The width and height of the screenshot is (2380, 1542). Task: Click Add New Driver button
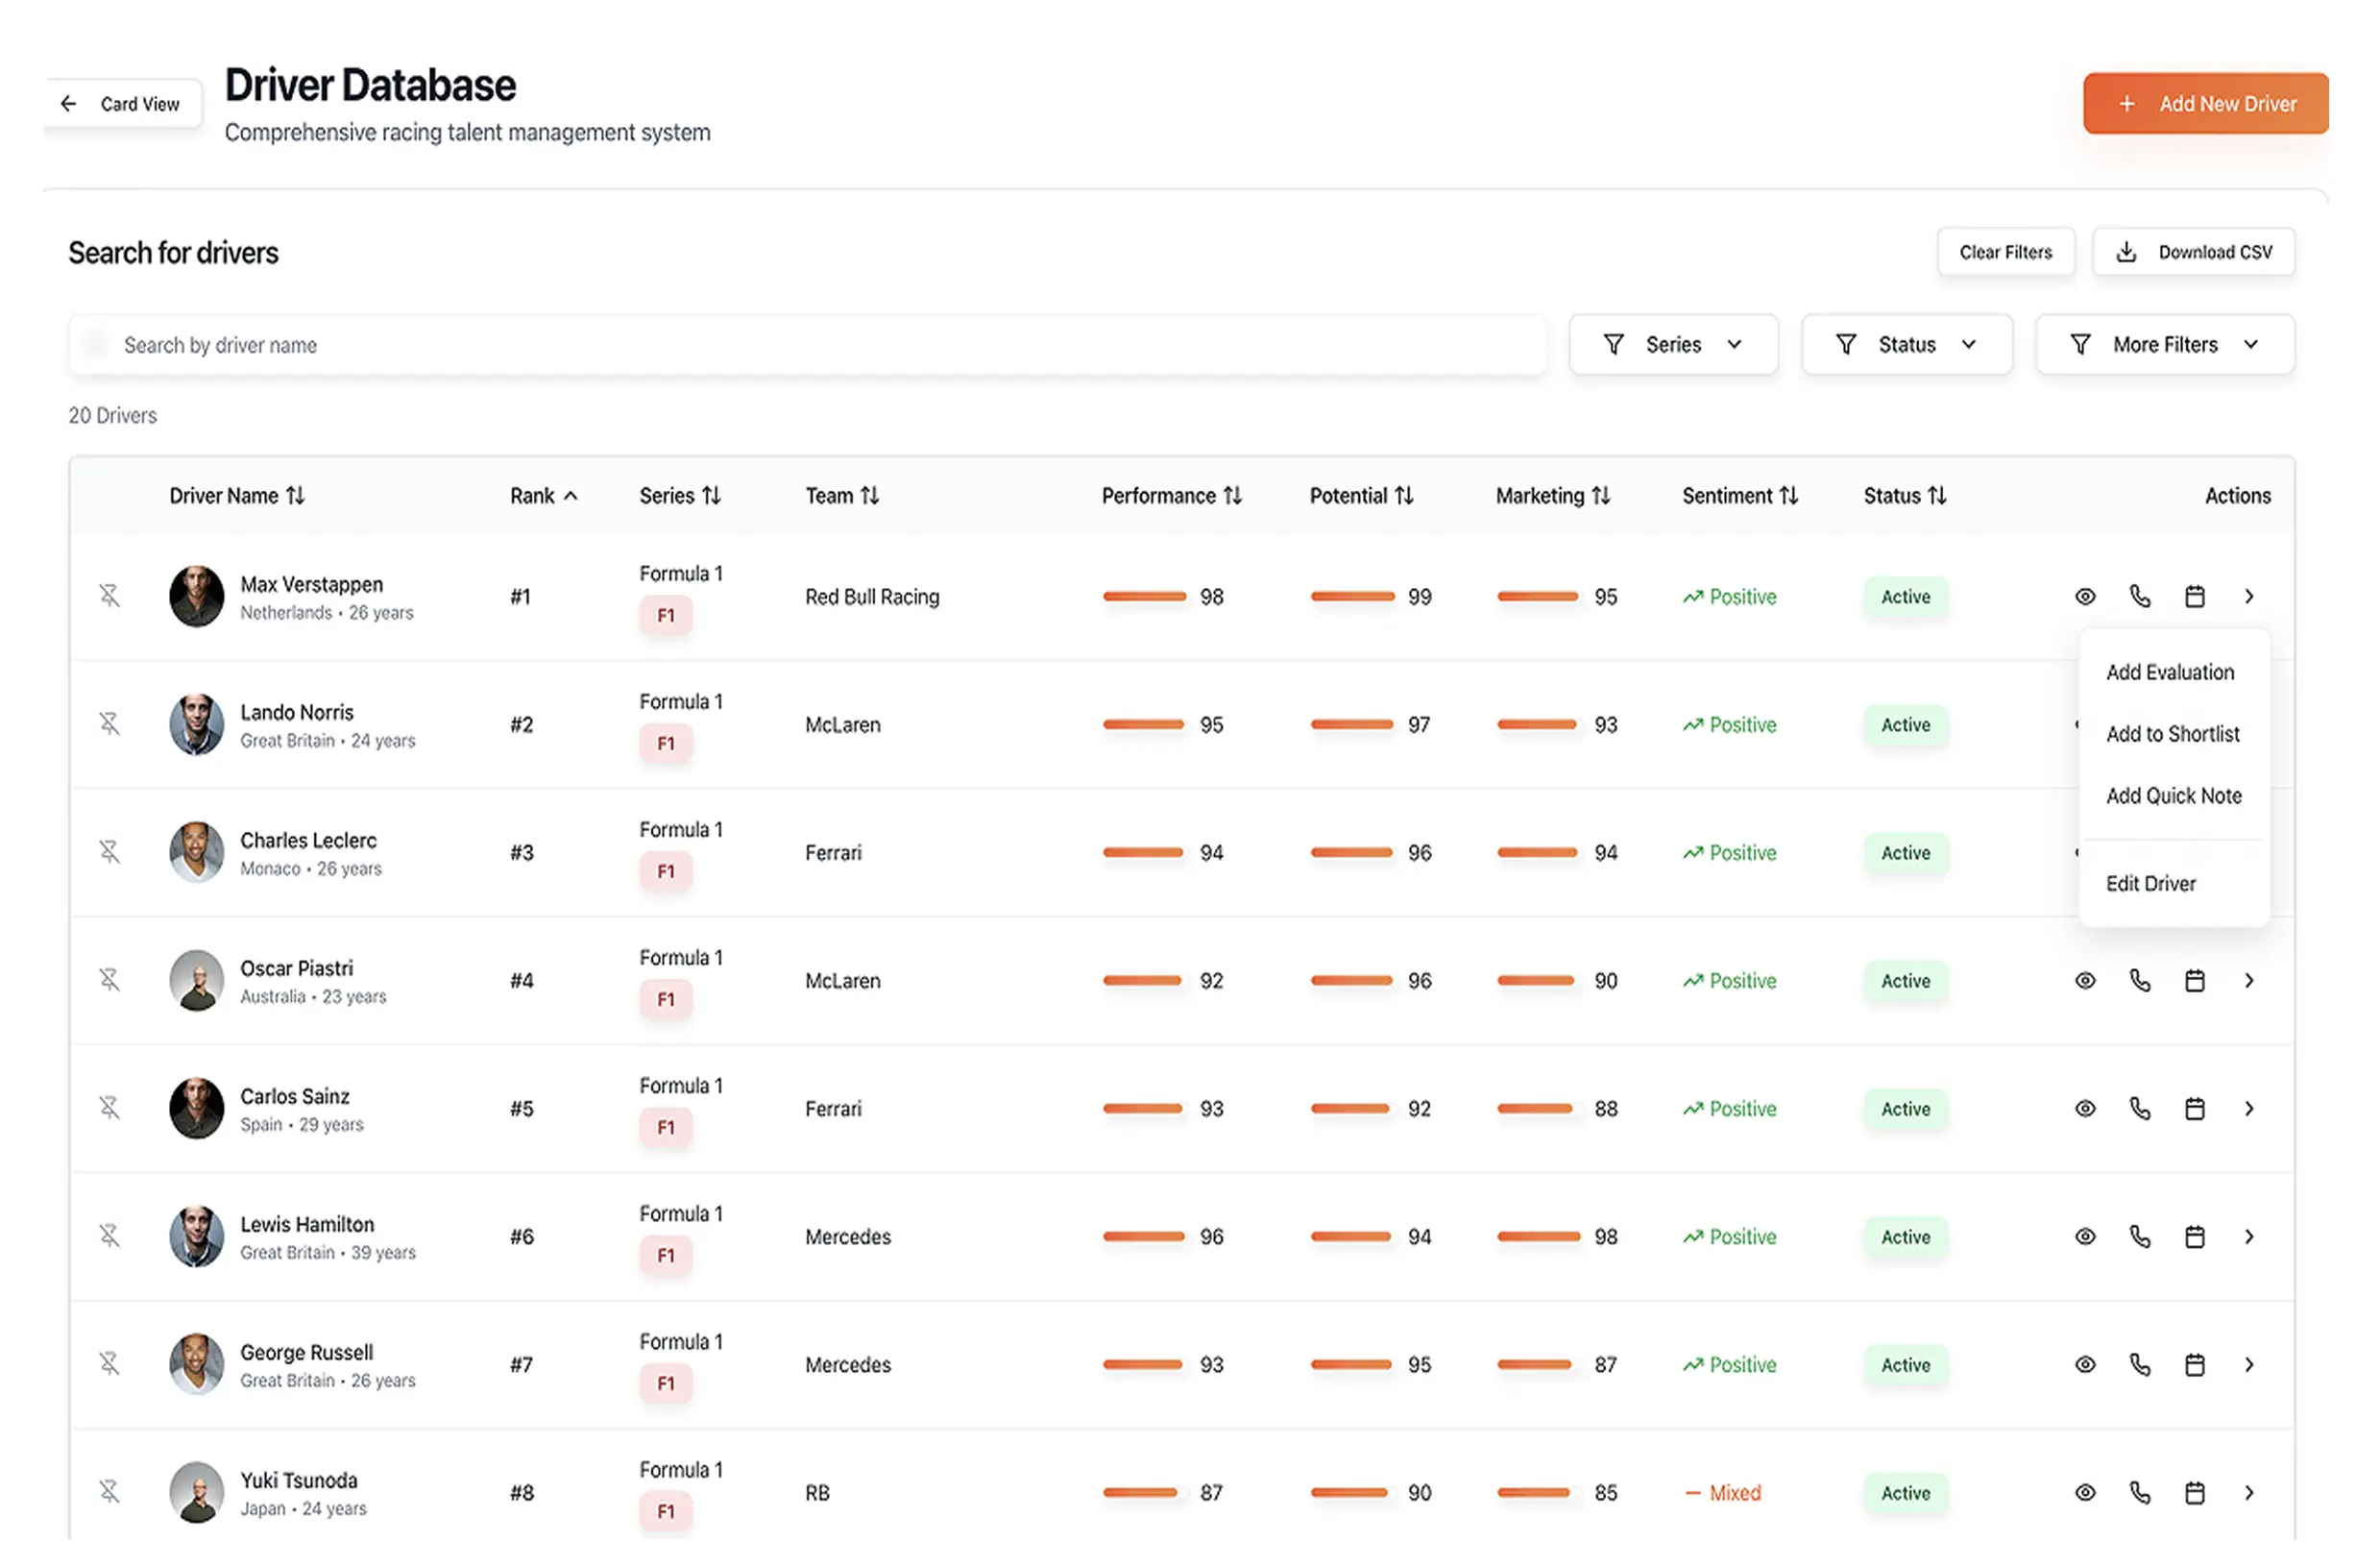click(x=2205, y=104)
